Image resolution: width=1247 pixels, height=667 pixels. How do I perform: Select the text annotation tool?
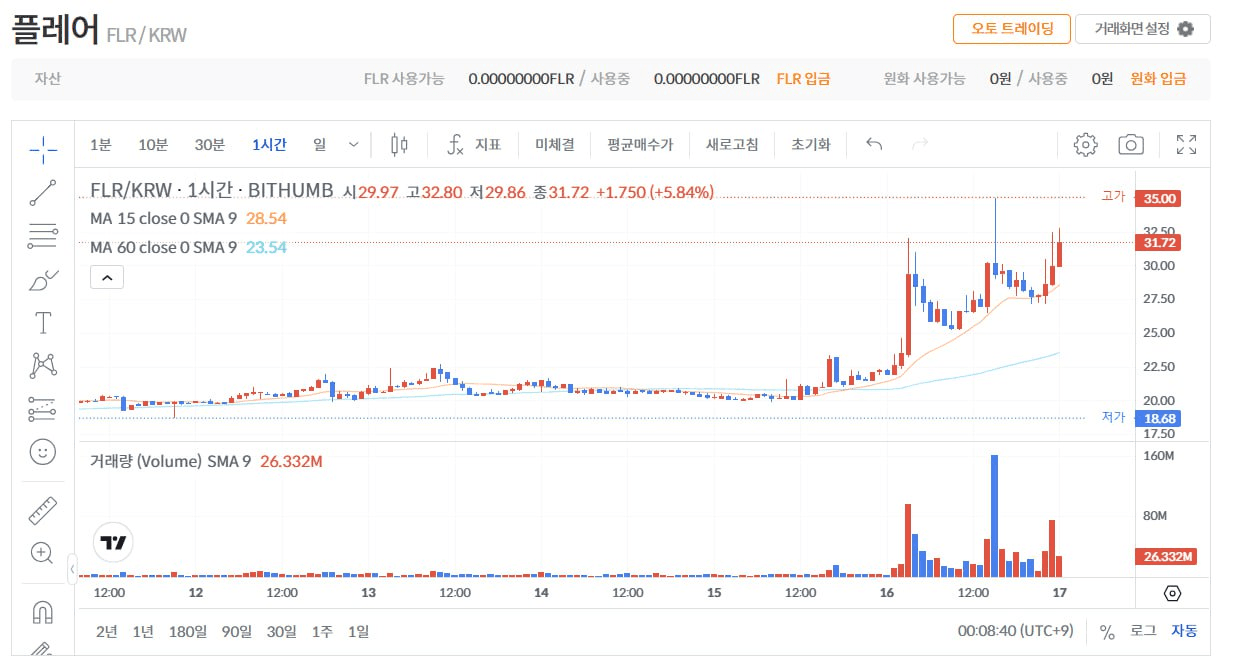43,323
